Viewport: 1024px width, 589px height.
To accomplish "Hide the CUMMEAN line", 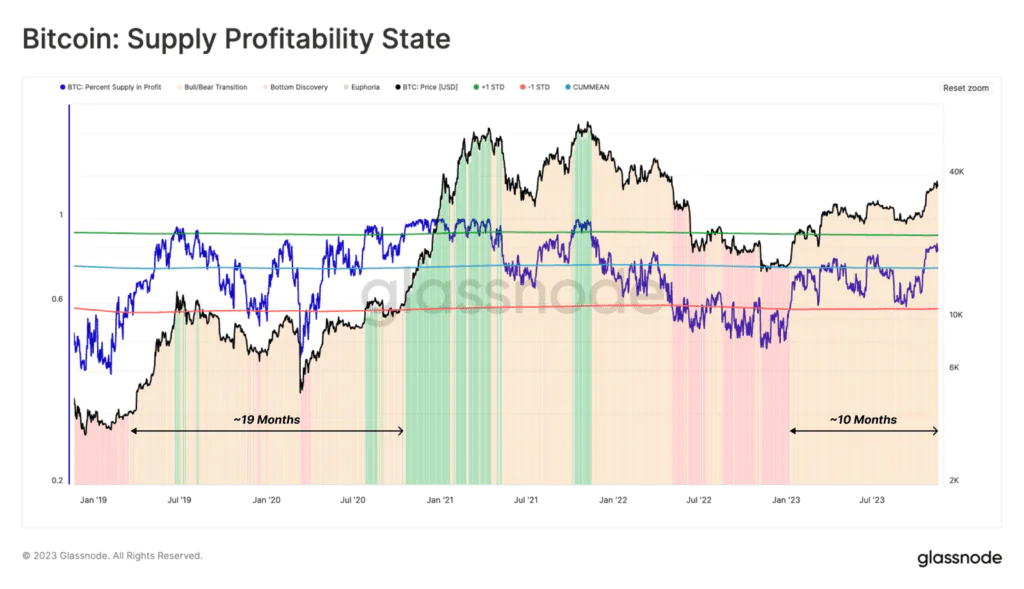I will (x=587, y=87).
